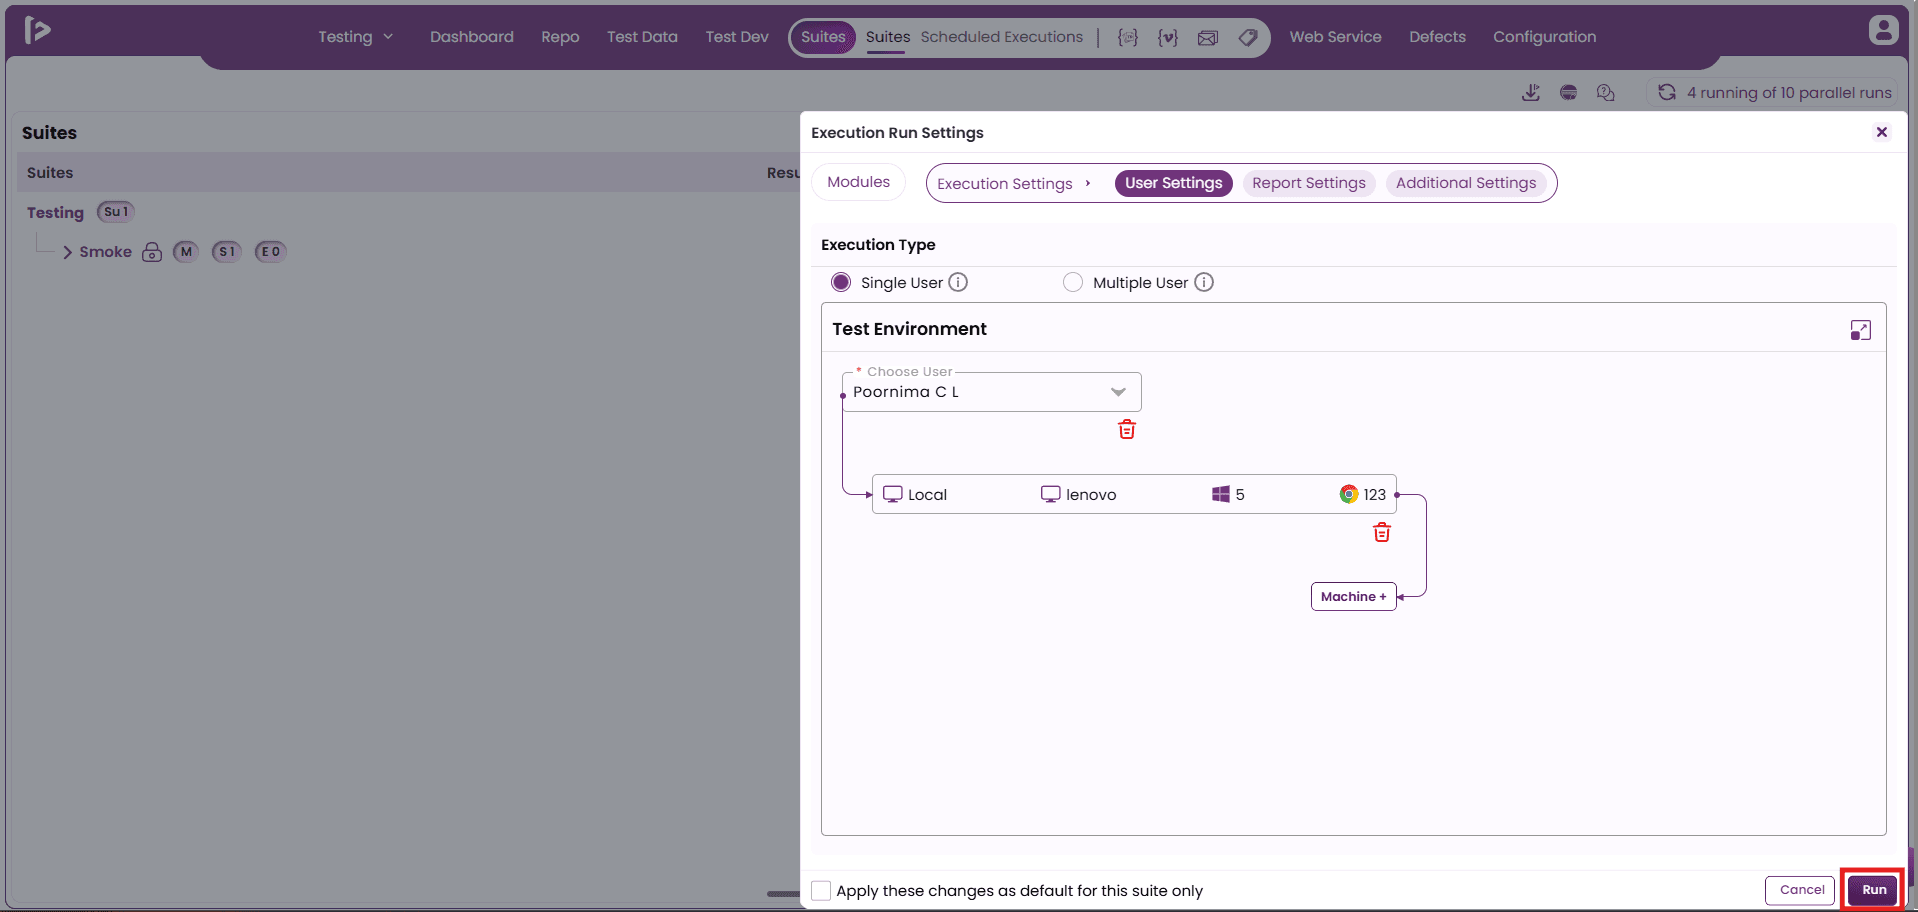
Task: Open the Report Settings tab
Action: 1308,183
